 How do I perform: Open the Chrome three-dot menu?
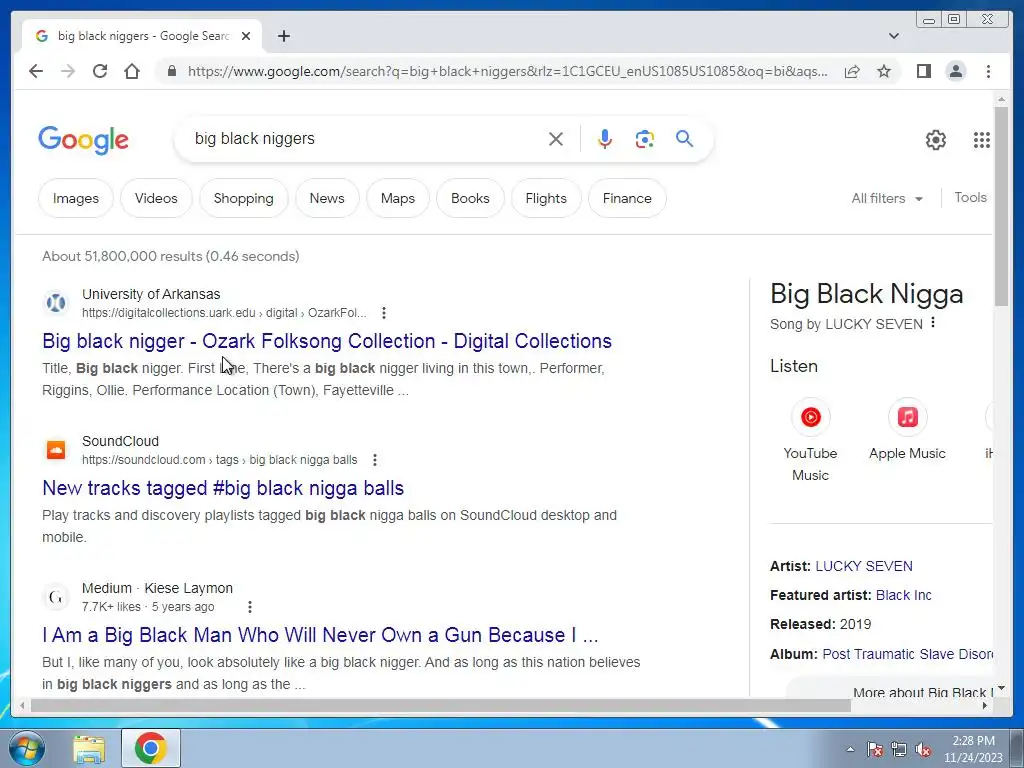coord(988,71)
